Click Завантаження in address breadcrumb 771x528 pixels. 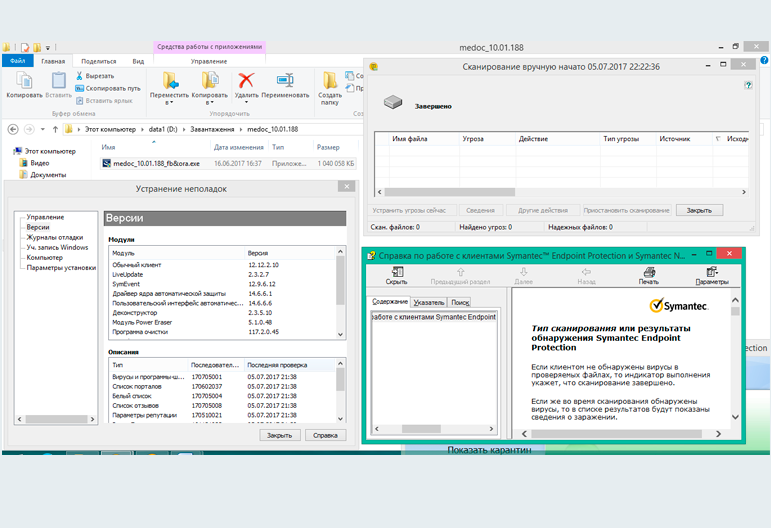tap(212, 129)
